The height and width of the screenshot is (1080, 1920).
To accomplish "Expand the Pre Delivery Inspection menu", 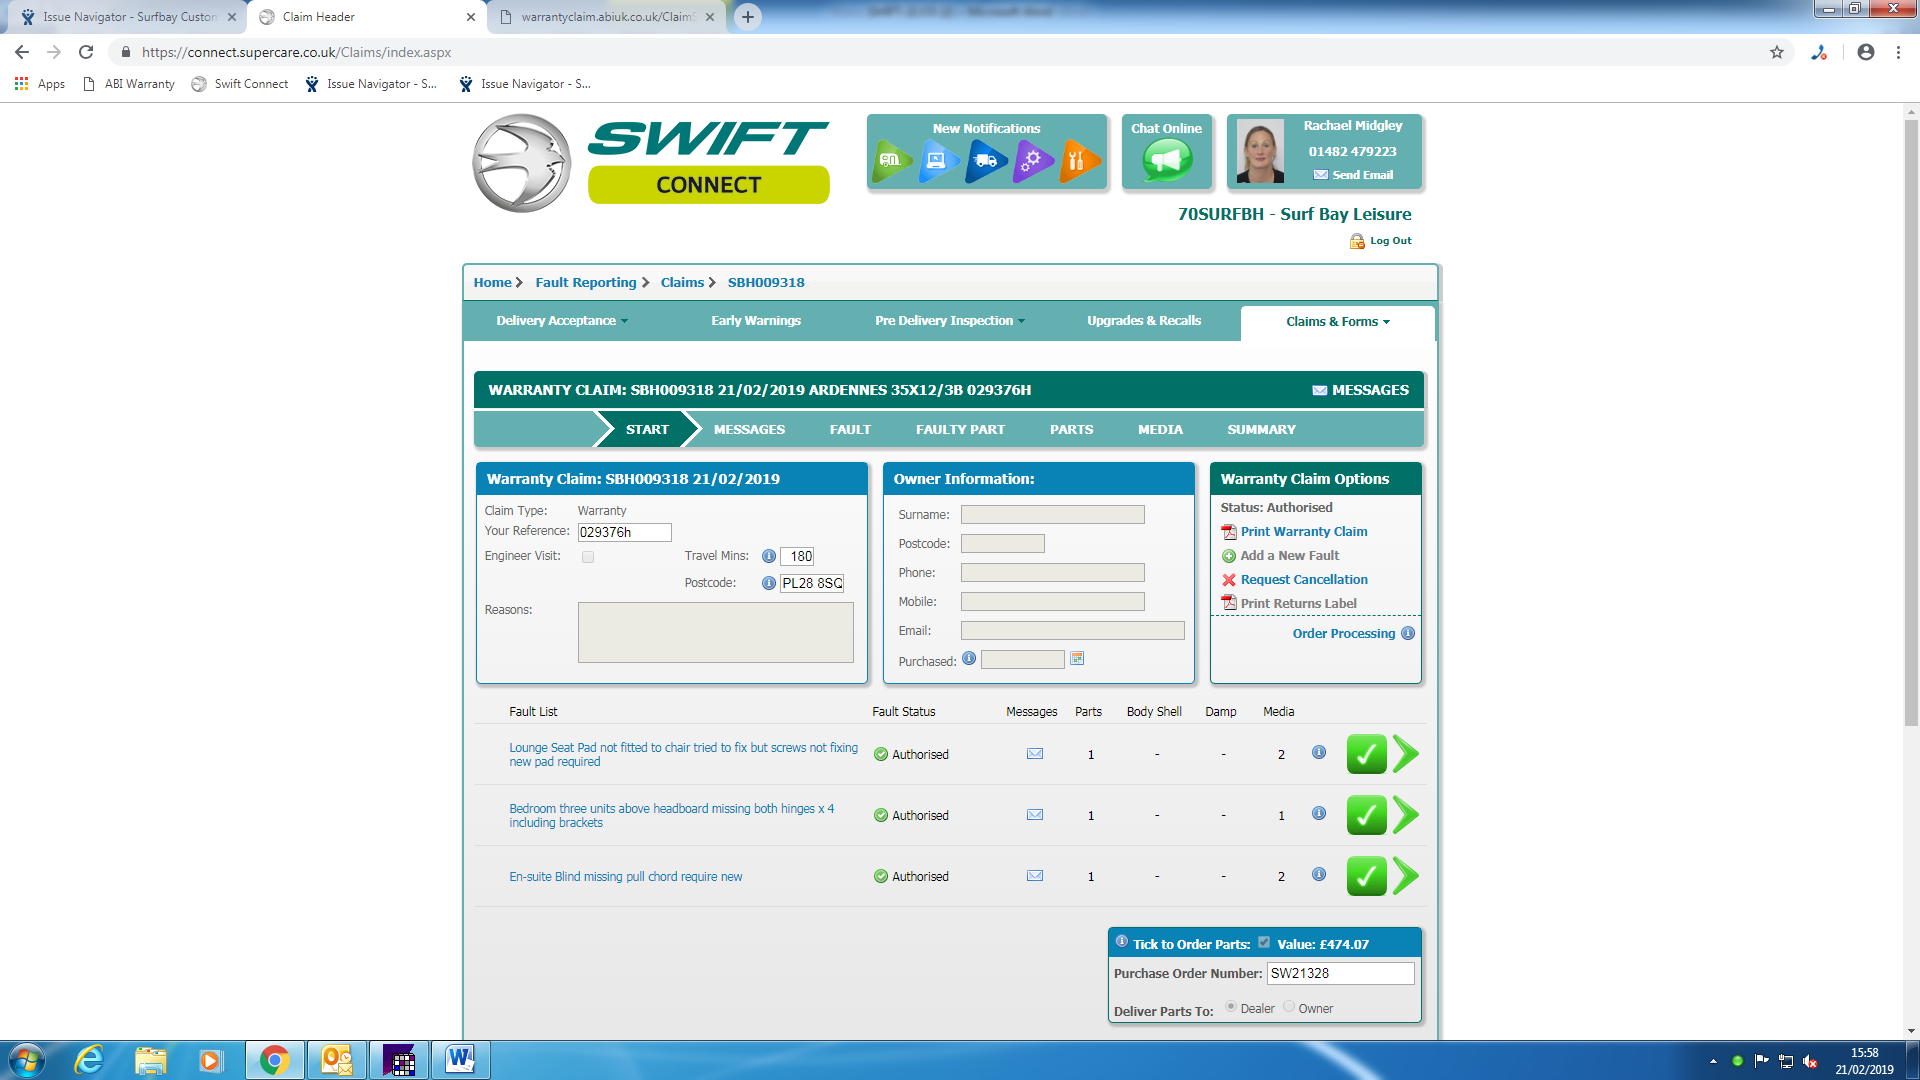I will [949, 321].
